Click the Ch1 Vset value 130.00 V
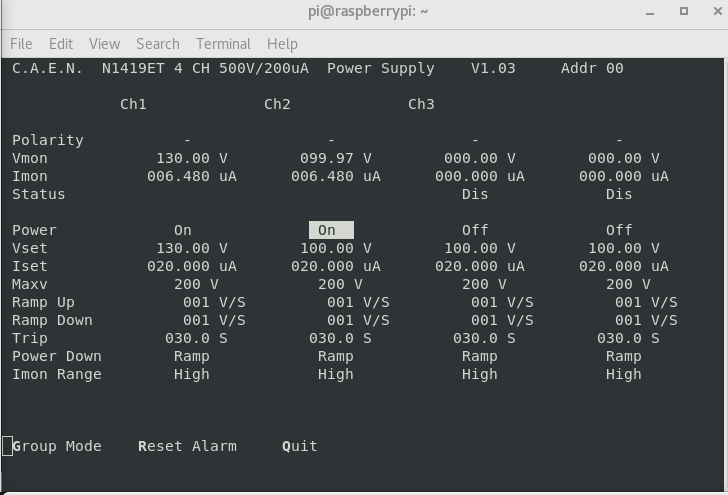The image size is (728, 495). coord(192,248)
